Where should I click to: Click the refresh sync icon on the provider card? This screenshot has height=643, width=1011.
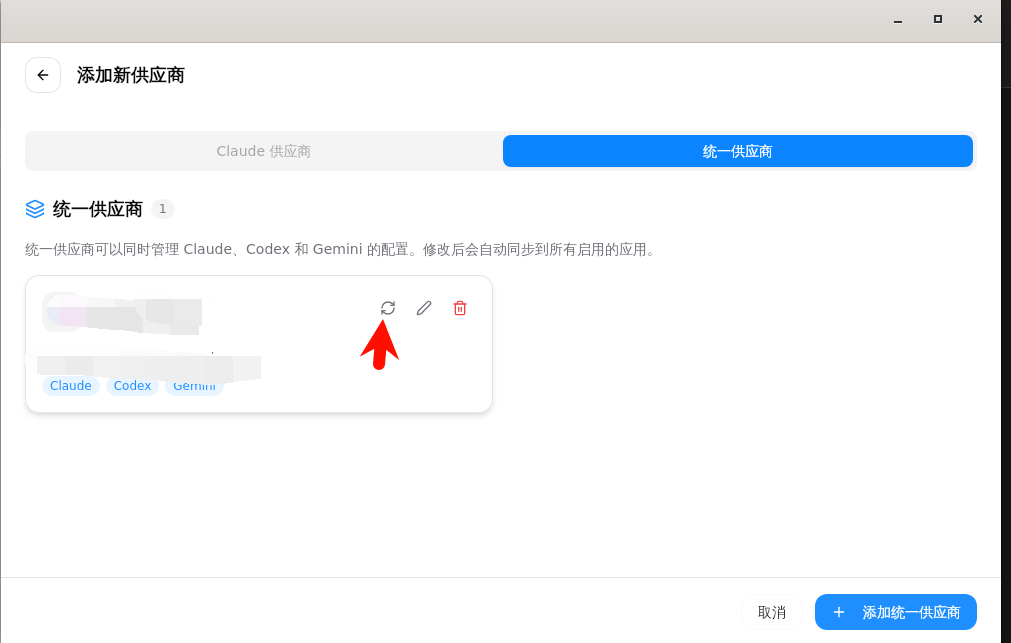pos(388,308)
